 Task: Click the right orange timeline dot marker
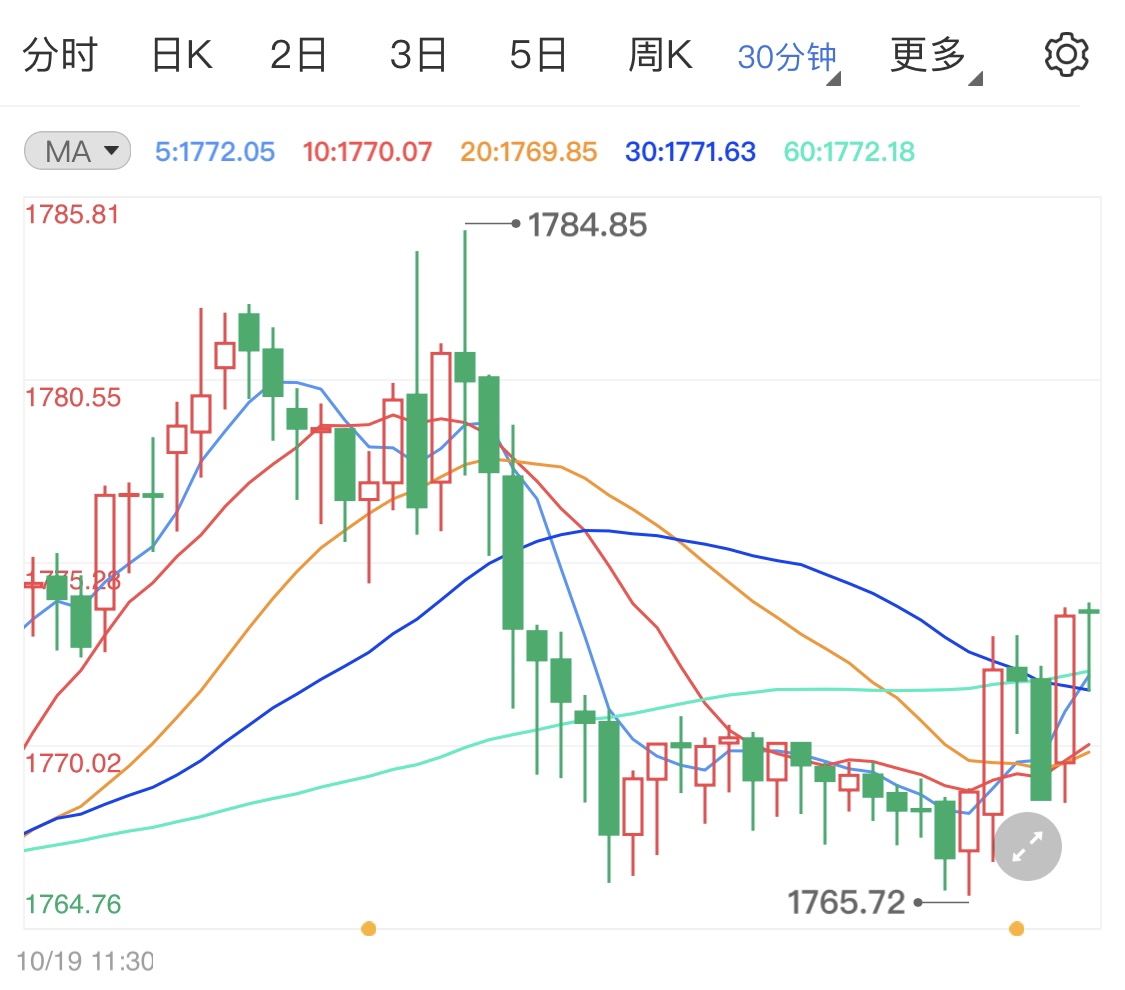[1016, 929]
